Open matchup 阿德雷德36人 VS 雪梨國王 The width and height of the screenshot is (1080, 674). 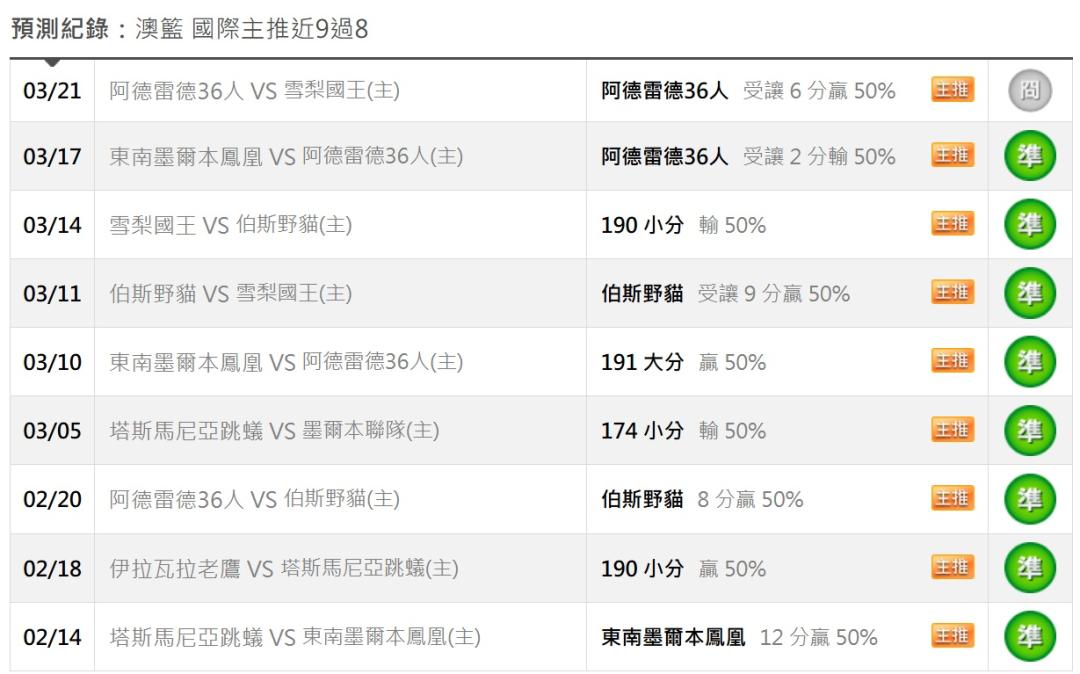254,91
